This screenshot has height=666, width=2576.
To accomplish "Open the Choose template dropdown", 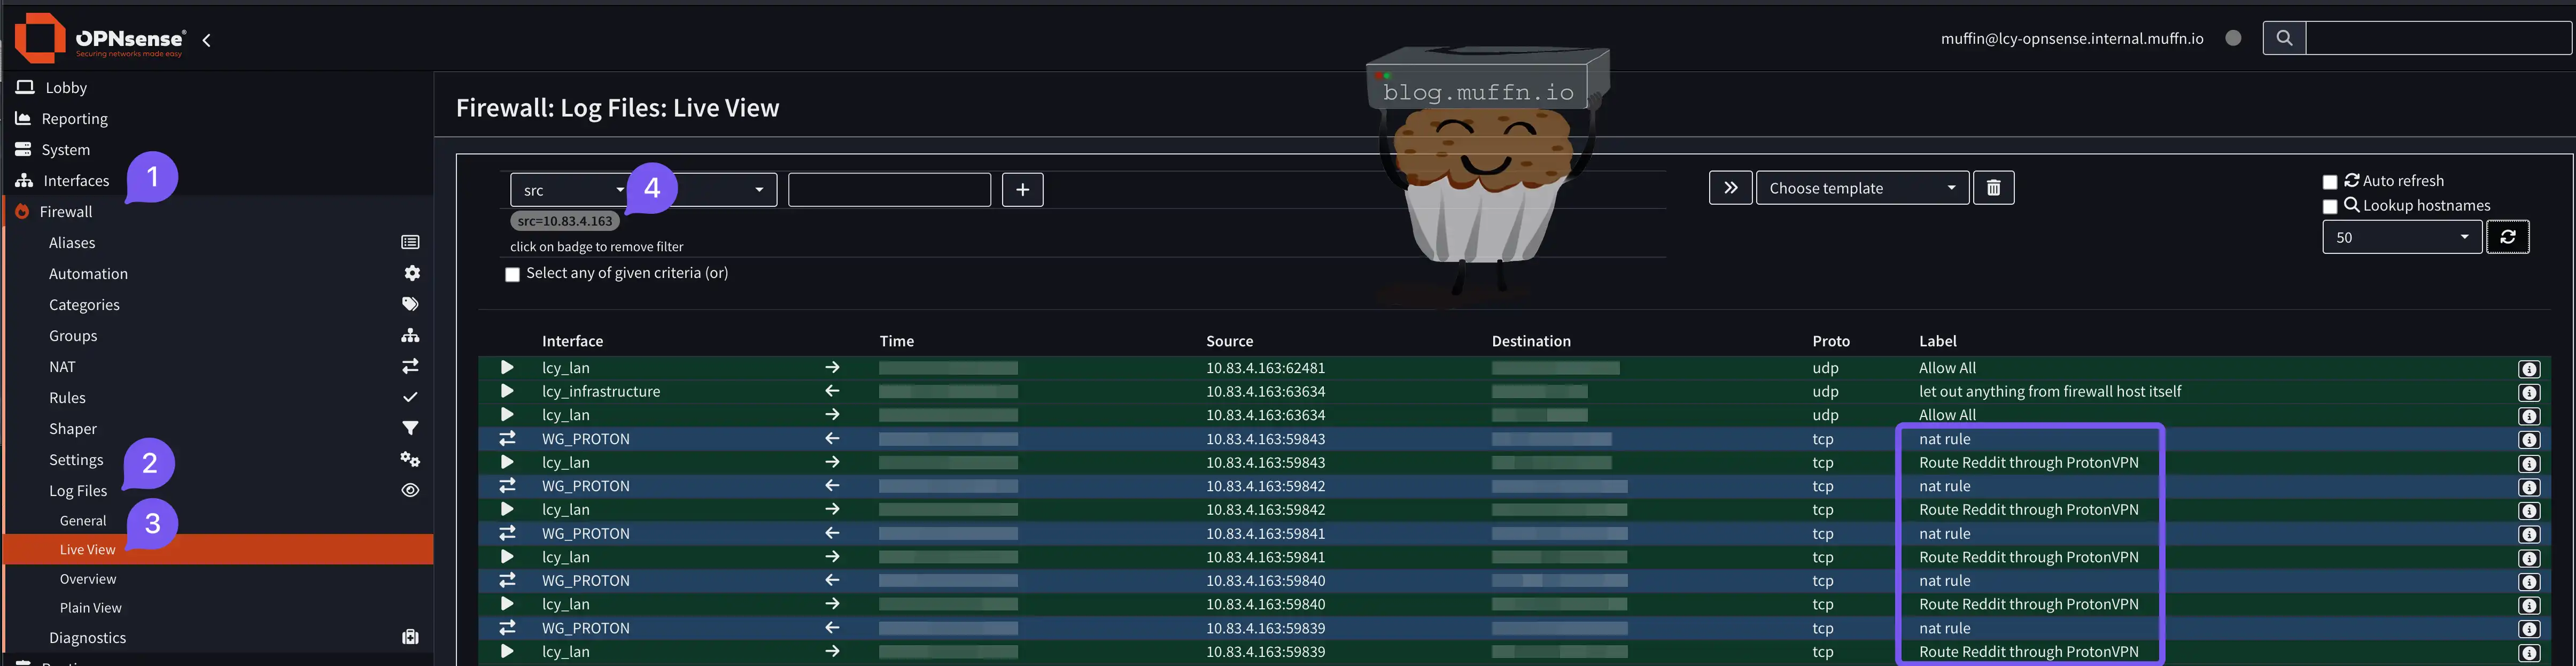I will click(1861, 188).
